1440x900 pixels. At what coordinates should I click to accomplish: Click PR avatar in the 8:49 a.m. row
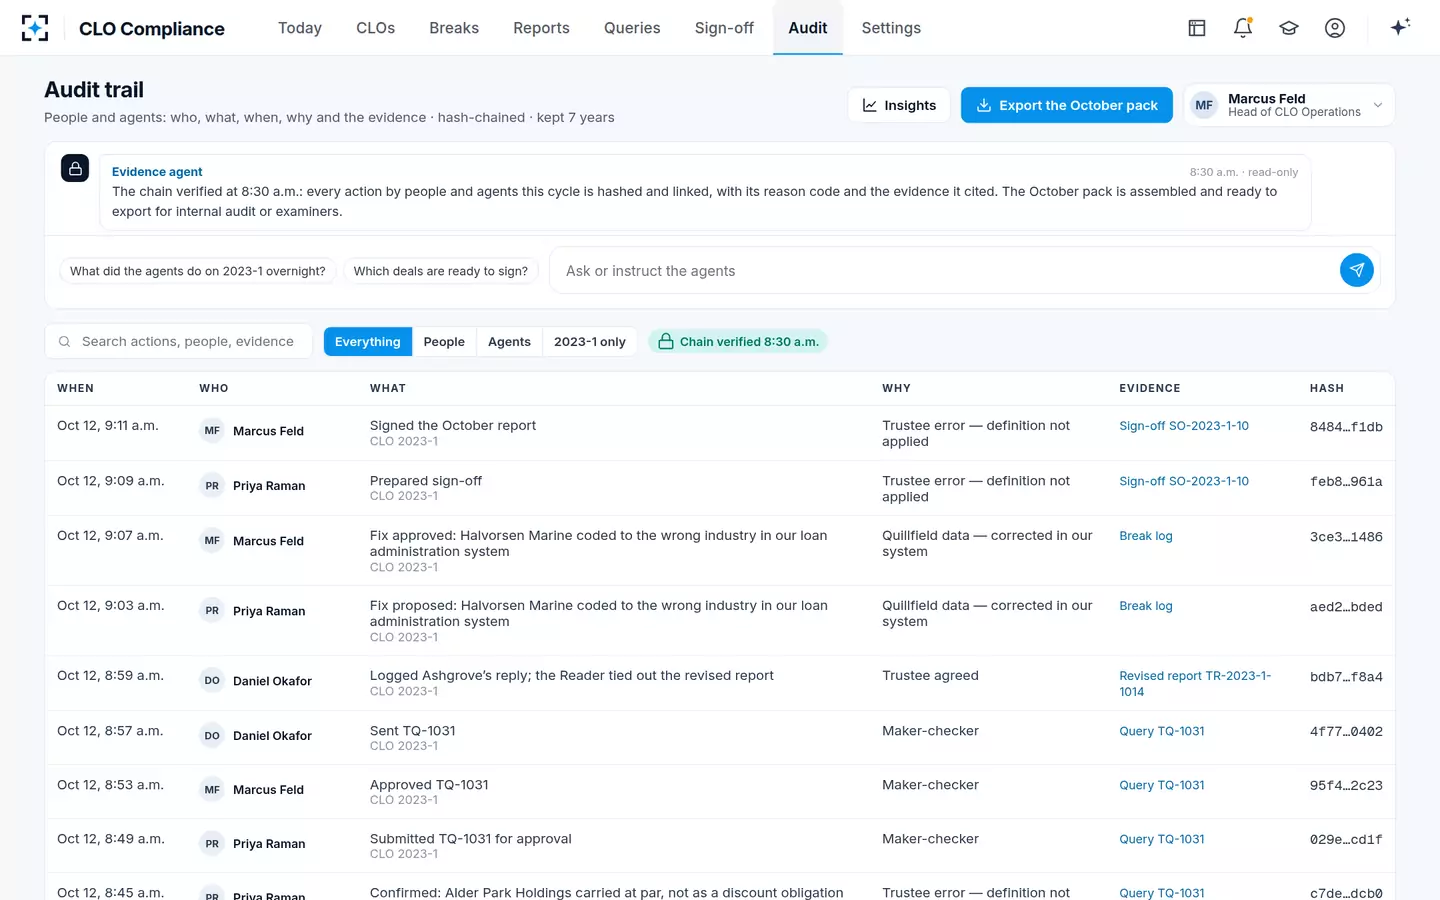pyautogui.click(x=212, y=844)
